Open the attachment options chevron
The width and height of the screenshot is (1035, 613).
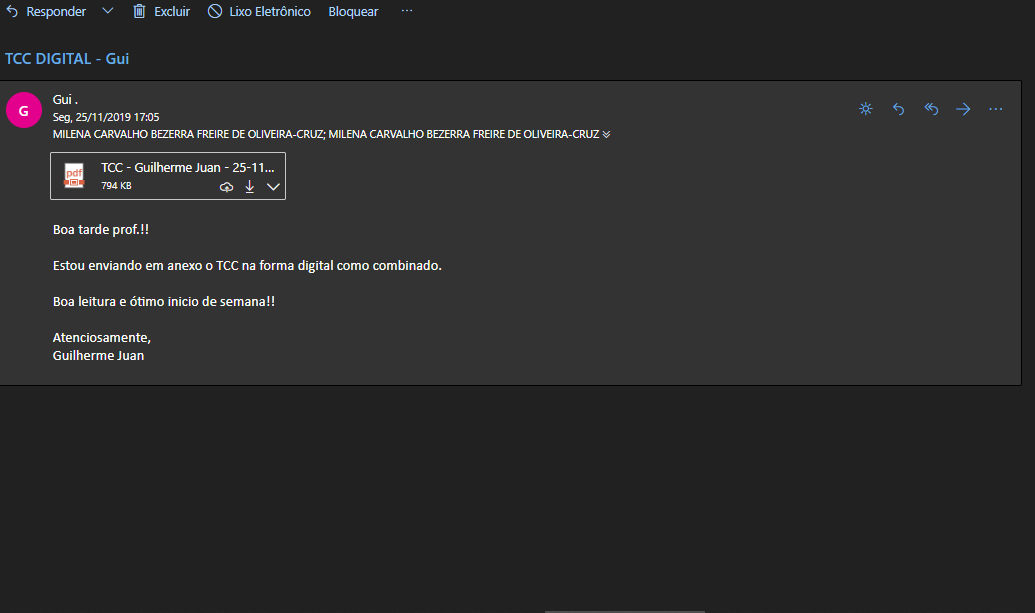click(273, 187)
